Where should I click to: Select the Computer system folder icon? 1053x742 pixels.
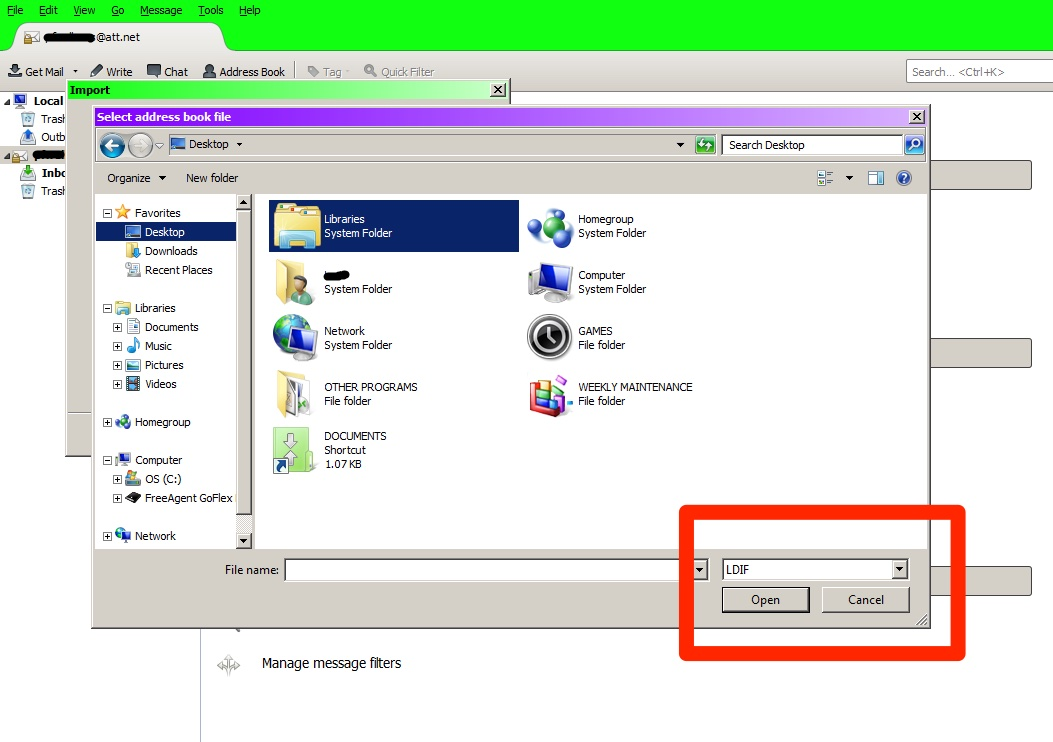pyautogui.click(x=549, y=282)
